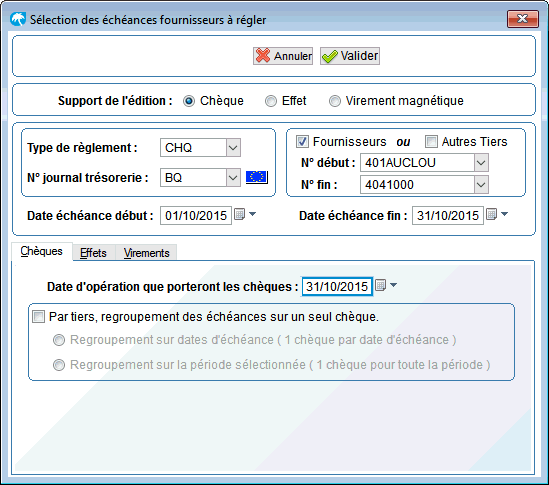Click the Annuler button
549x485 pixels.
(283, 56)
